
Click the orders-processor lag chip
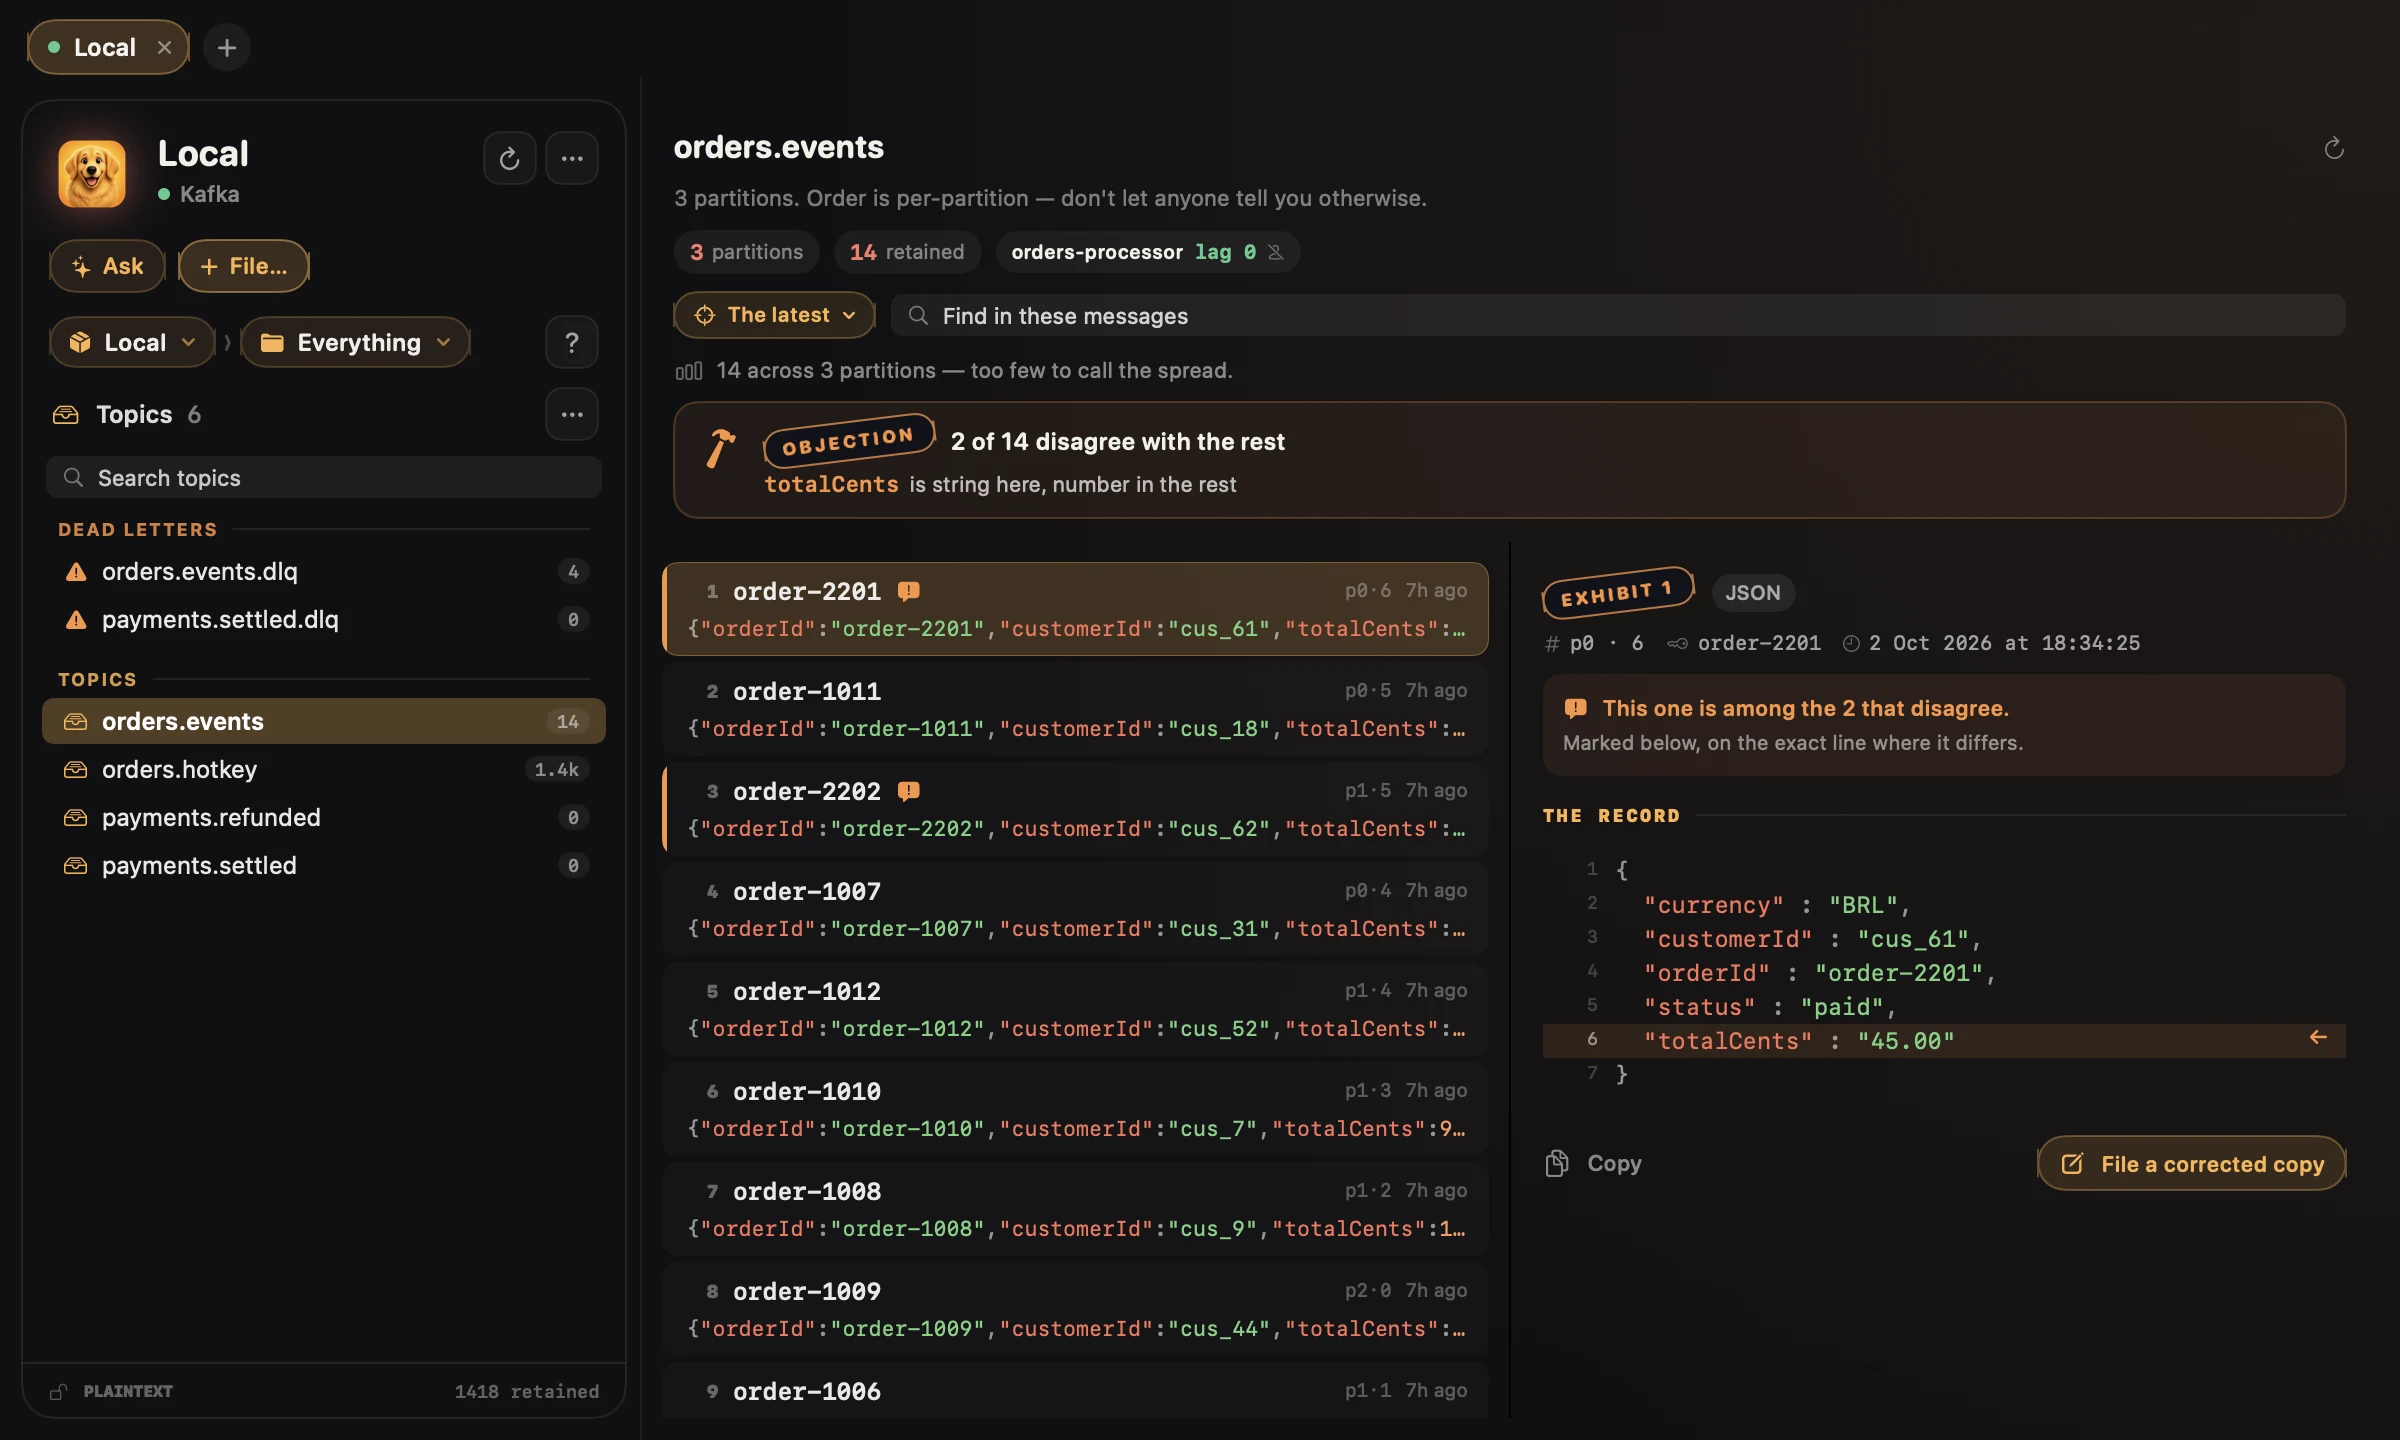click(x=1147, y=252)
